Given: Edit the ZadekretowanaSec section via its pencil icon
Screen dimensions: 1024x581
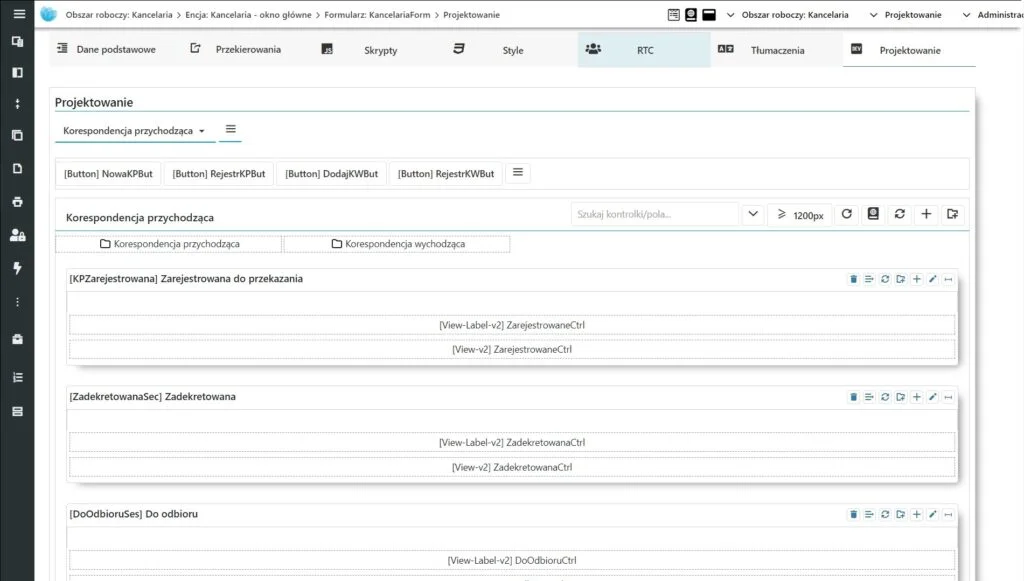Looking at the screenshot, I should pos(933,396).
